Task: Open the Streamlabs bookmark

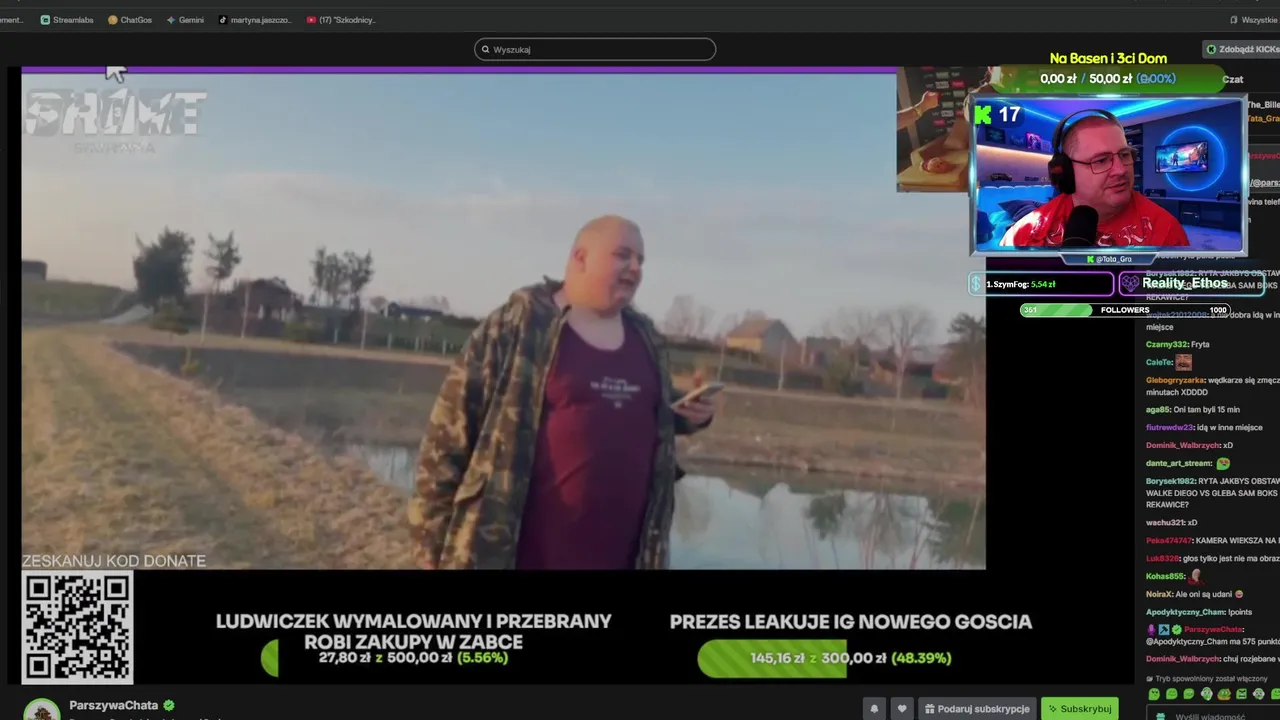Action: click(x=67, y=20)
